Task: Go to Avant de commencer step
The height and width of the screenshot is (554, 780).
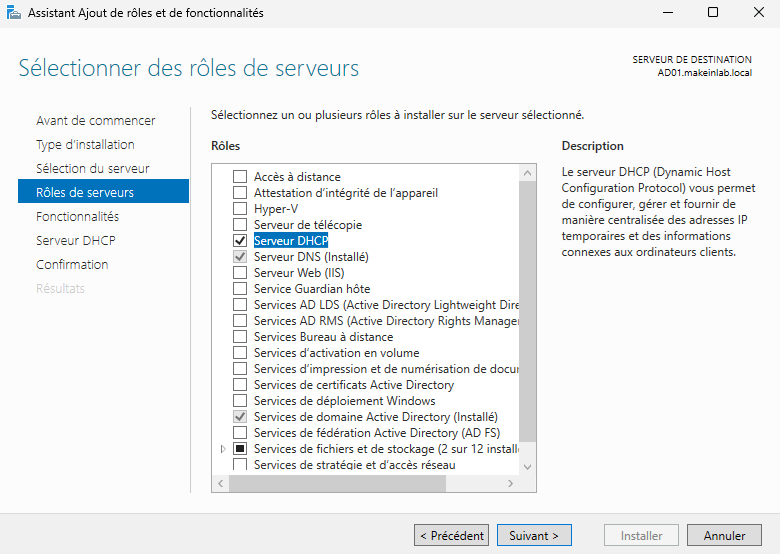Action: pyautogui.click(x=96, y=121)
